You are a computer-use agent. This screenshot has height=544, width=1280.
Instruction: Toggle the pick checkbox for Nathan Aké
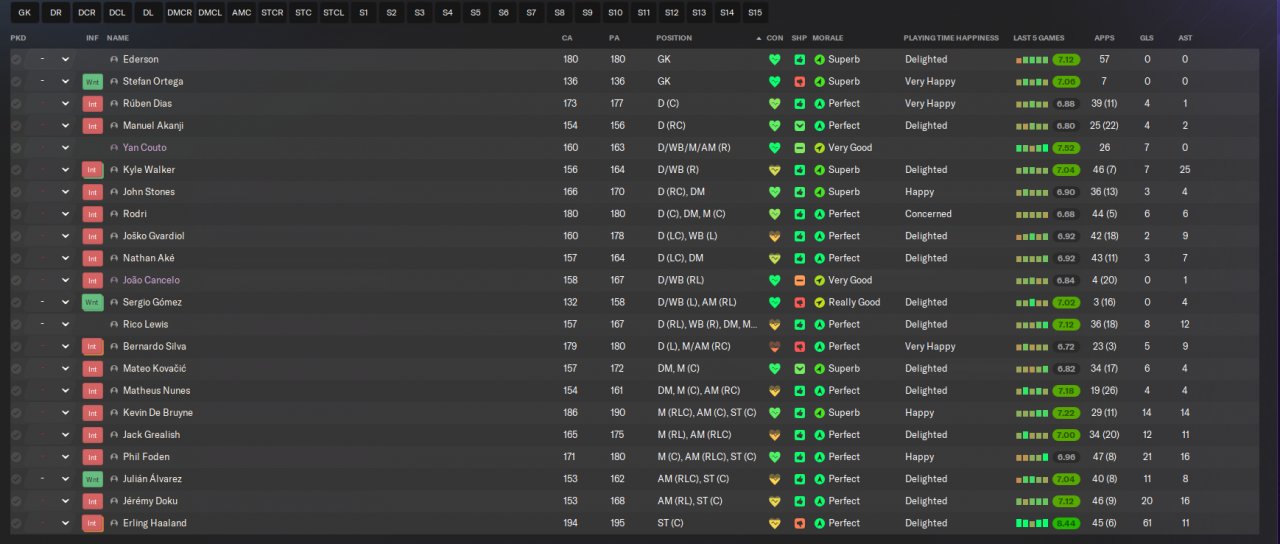click(16, 258)
